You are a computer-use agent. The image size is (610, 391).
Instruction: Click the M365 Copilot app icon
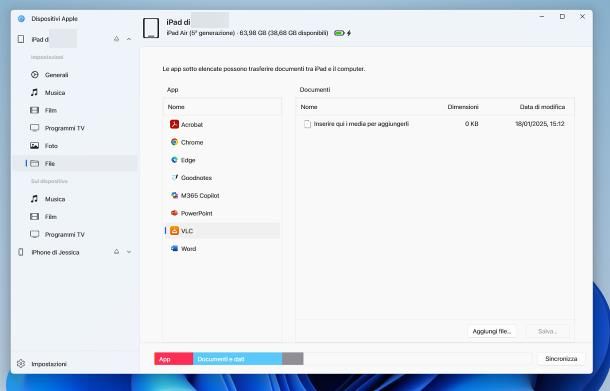[174, 195]
